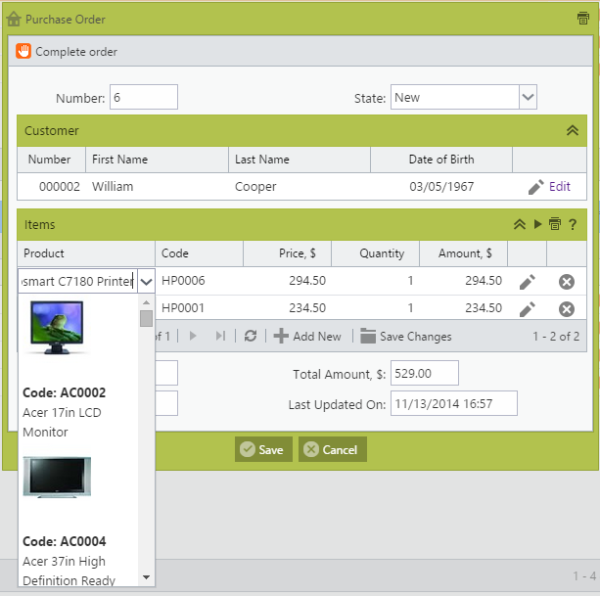Click the home icon beside Purchase Order
Screen dimensions: 600x596
pyautogui.click(x=14, y=19)
